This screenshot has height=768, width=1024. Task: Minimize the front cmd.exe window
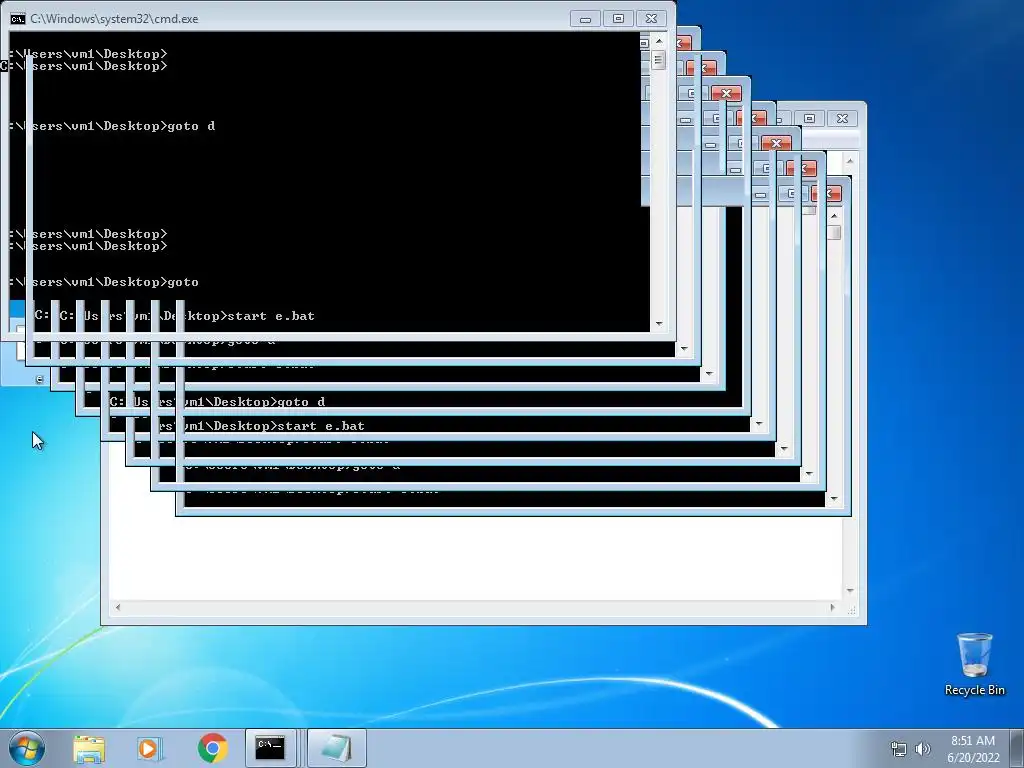pyautogui.click(x=585, y=19)
